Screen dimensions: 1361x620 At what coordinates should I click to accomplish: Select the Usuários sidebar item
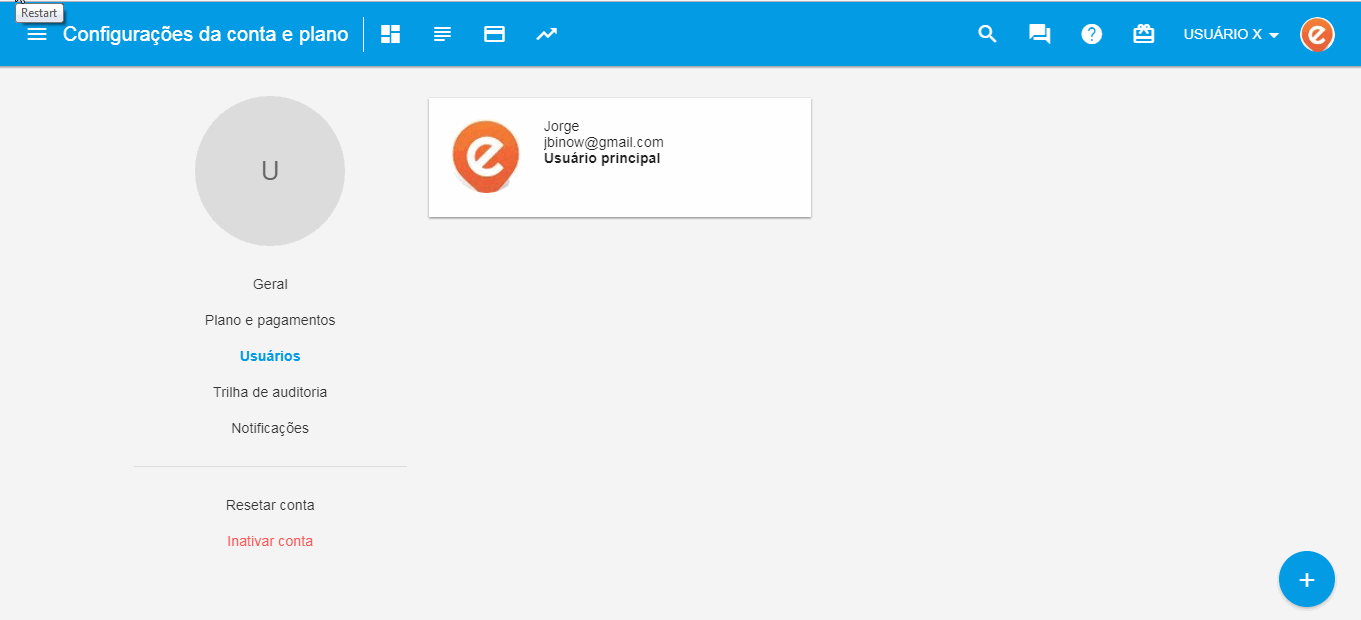pos(270,356)
